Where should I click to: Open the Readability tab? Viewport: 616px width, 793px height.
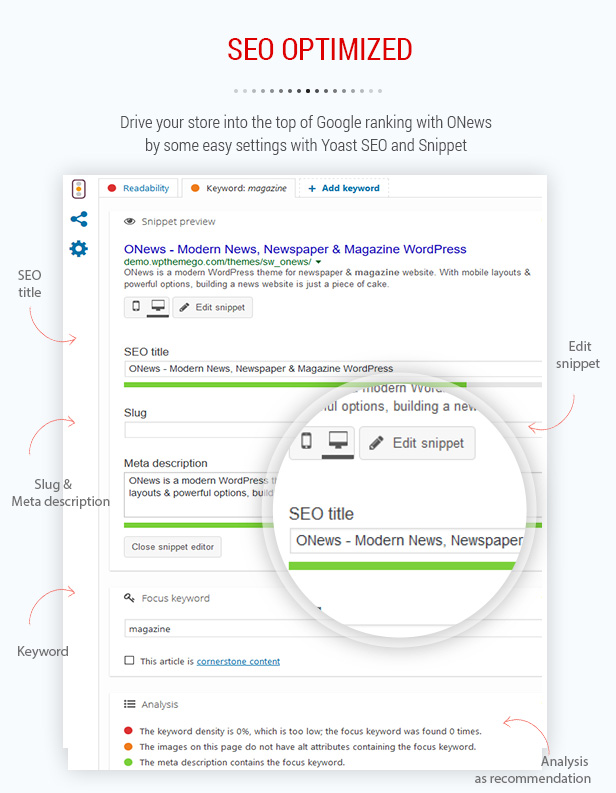139,188
